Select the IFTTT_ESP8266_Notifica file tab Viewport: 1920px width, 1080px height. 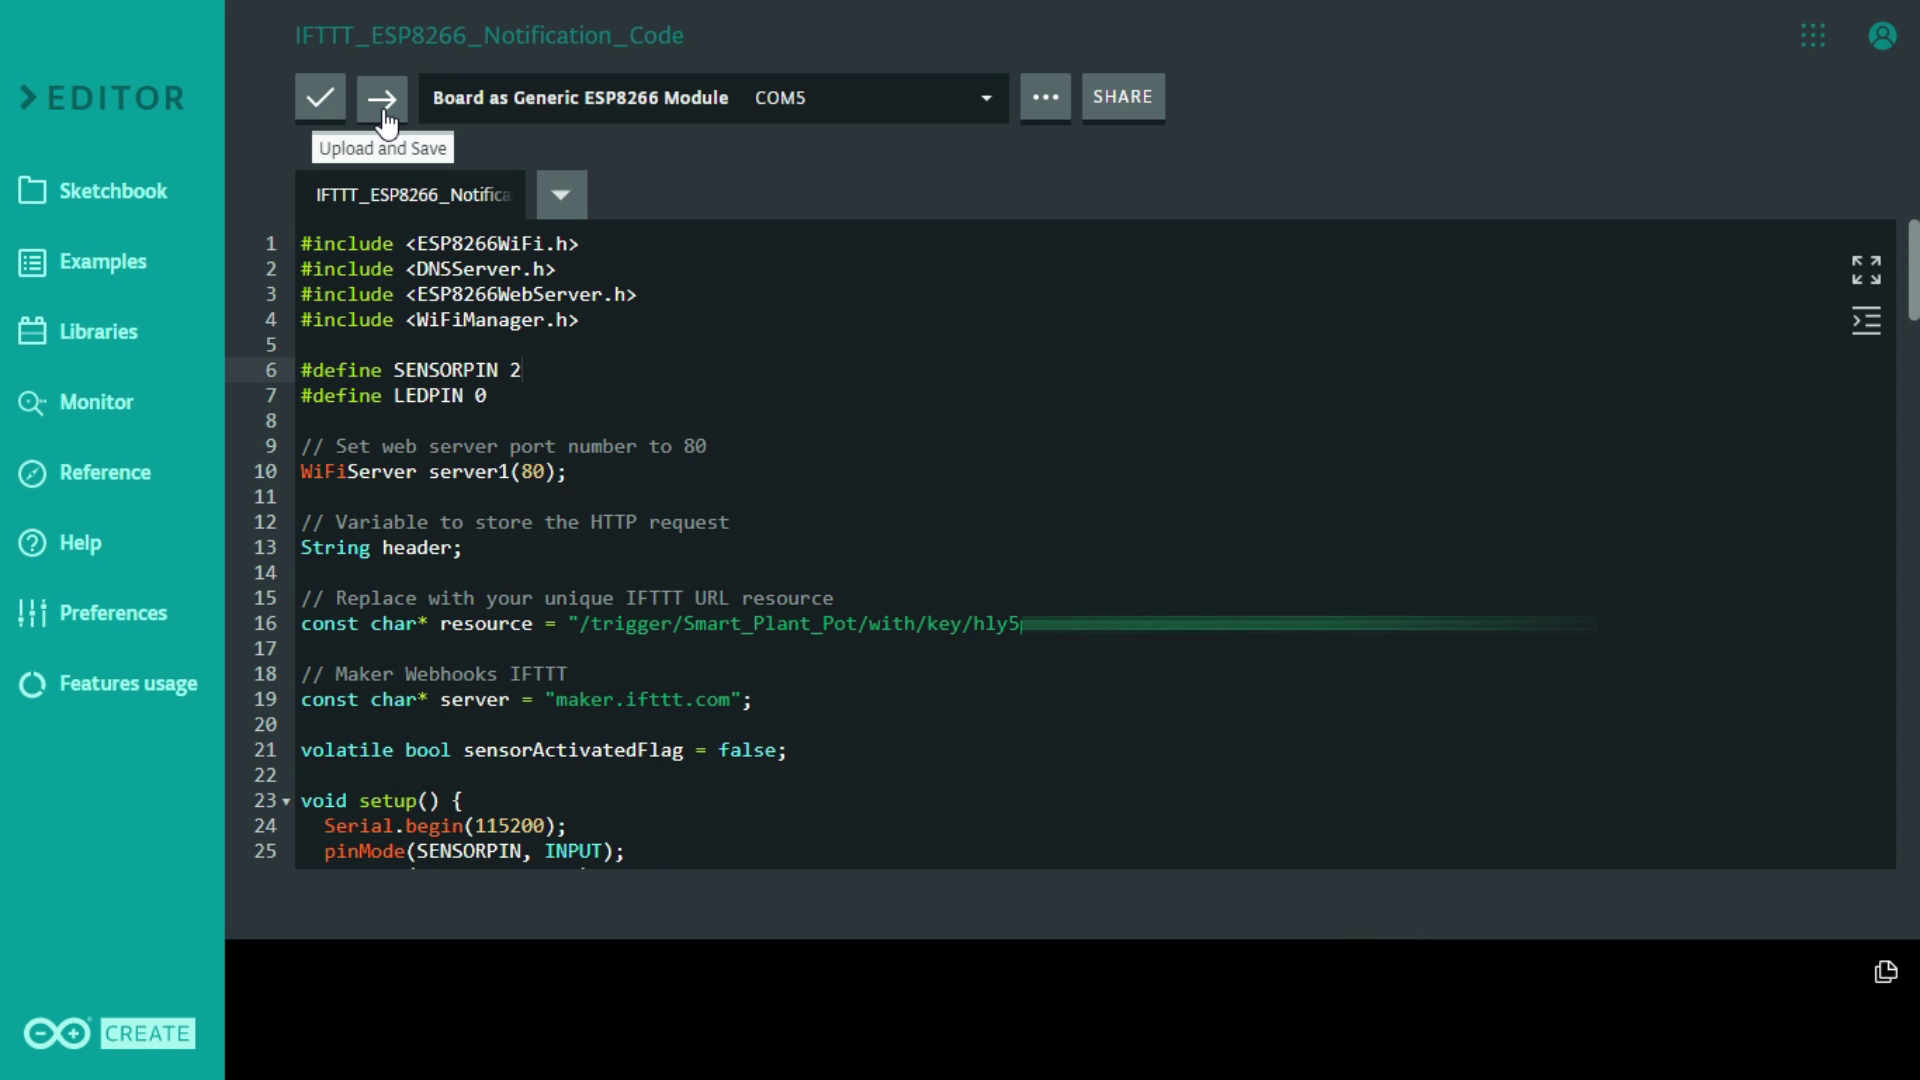click(x=412, y=195)
